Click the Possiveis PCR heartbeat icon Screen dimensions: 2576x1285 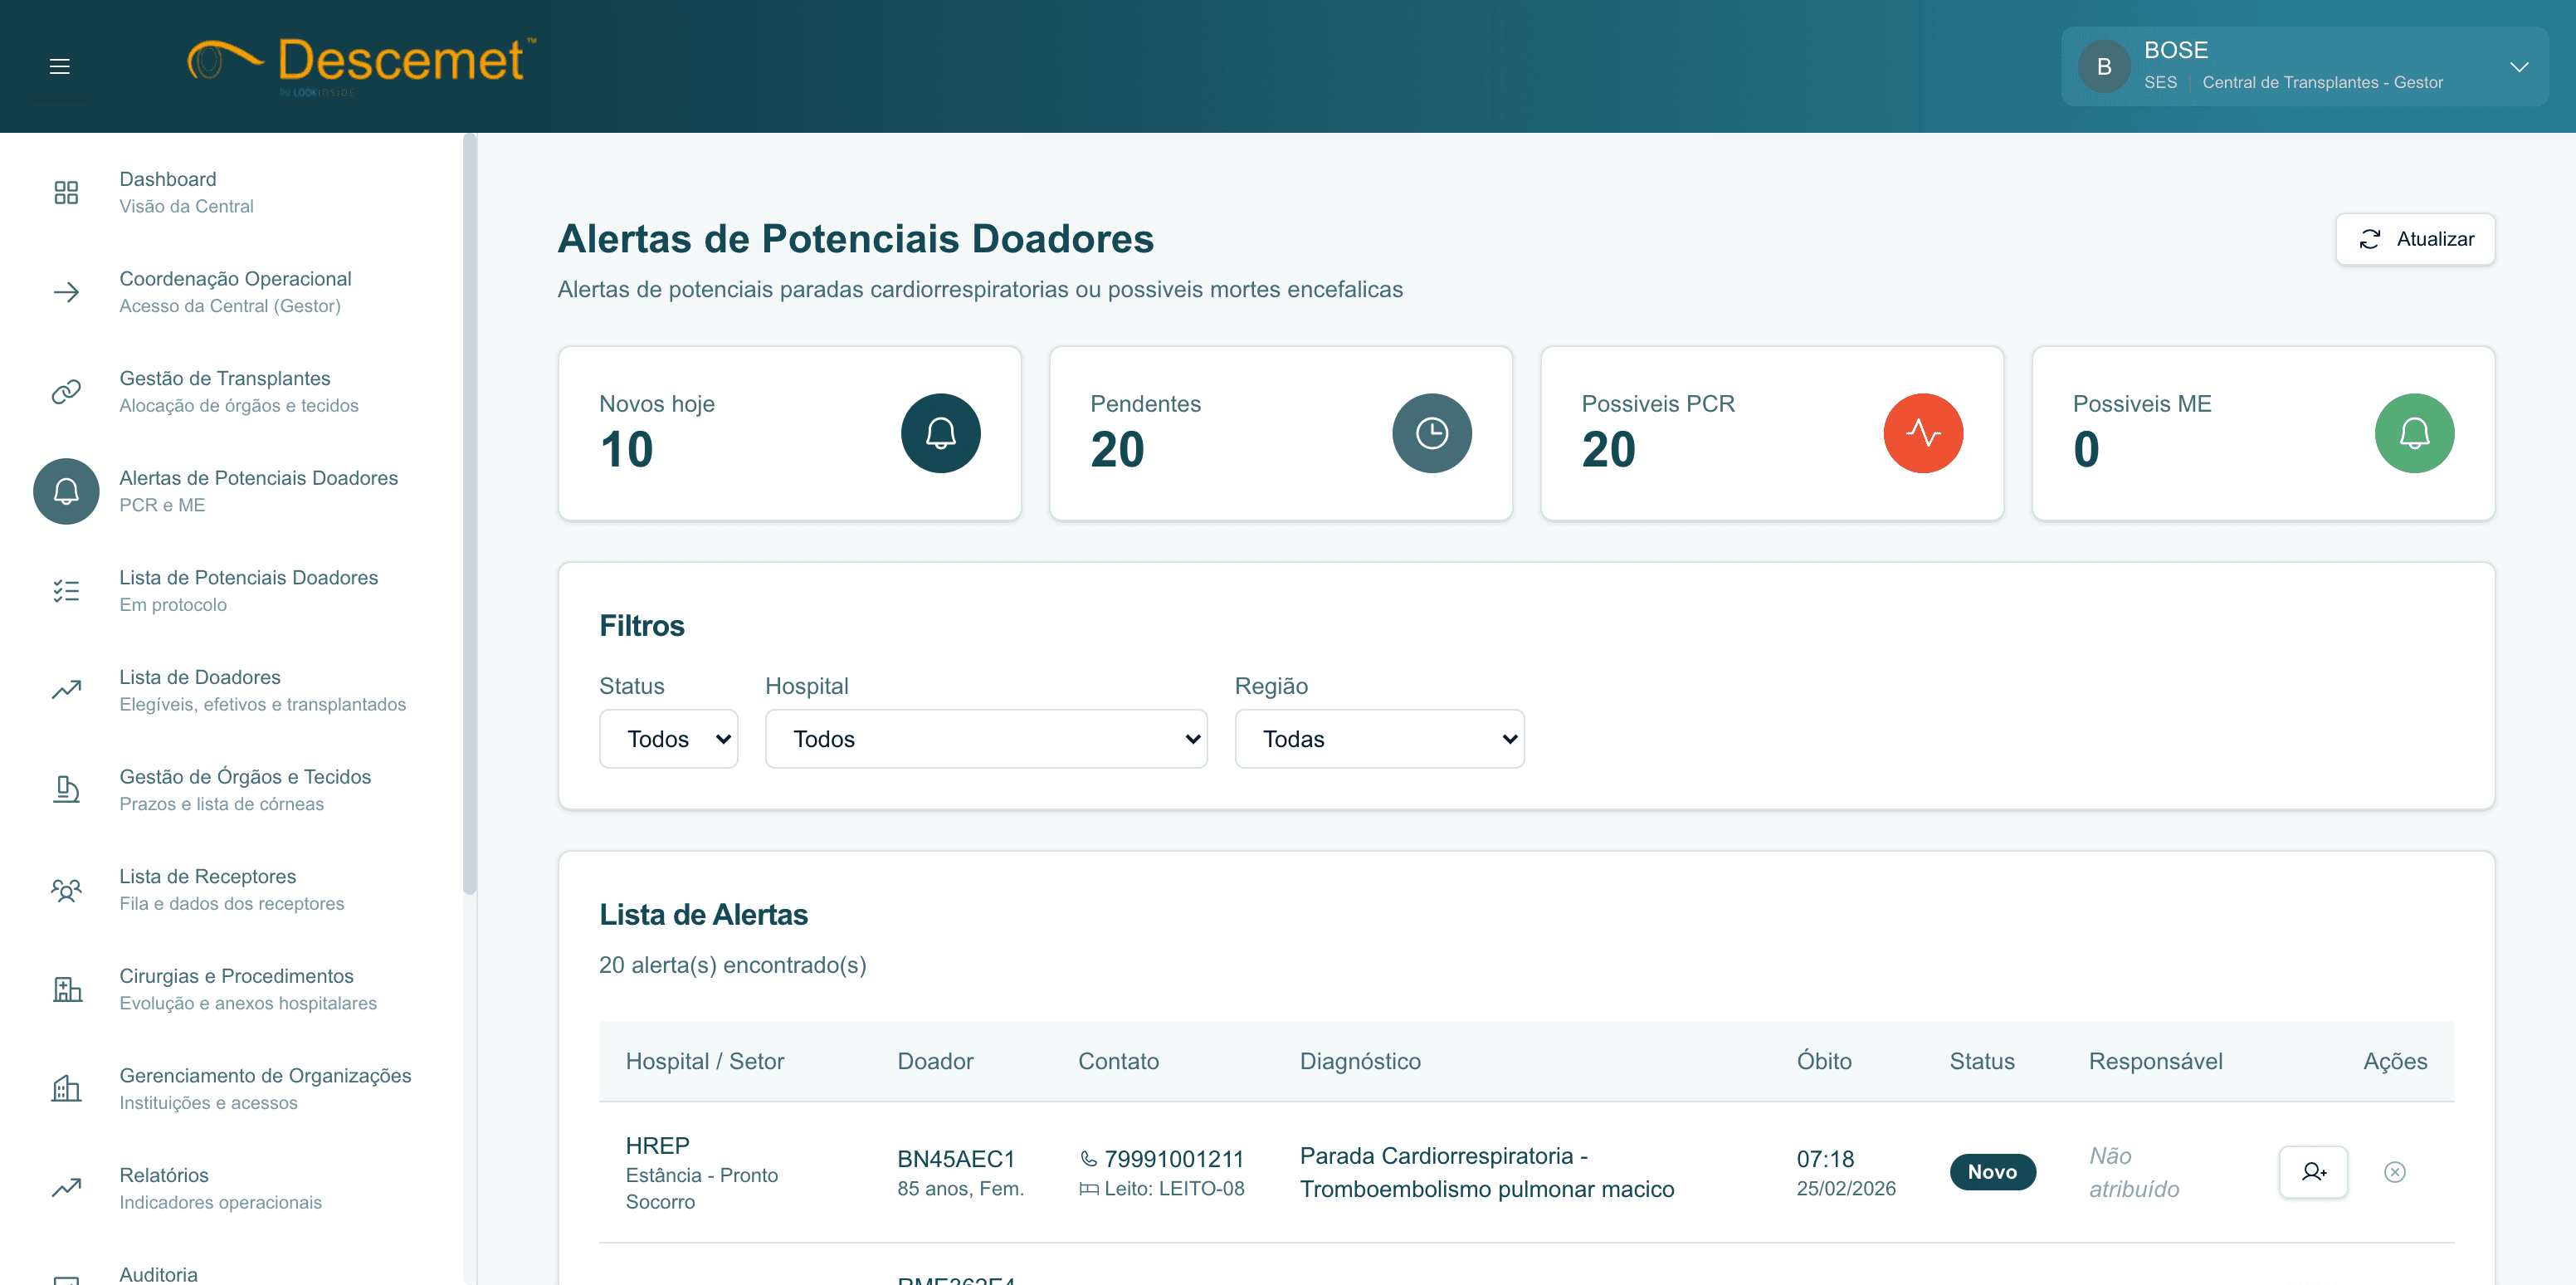[x=1923, y=433]
